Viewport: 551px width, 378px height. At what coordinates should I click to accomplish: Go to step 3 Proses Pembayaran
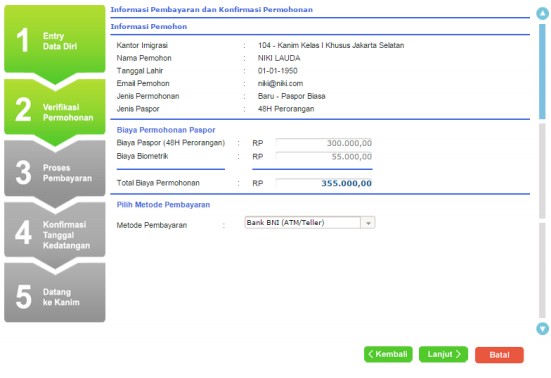click(55, 173)
